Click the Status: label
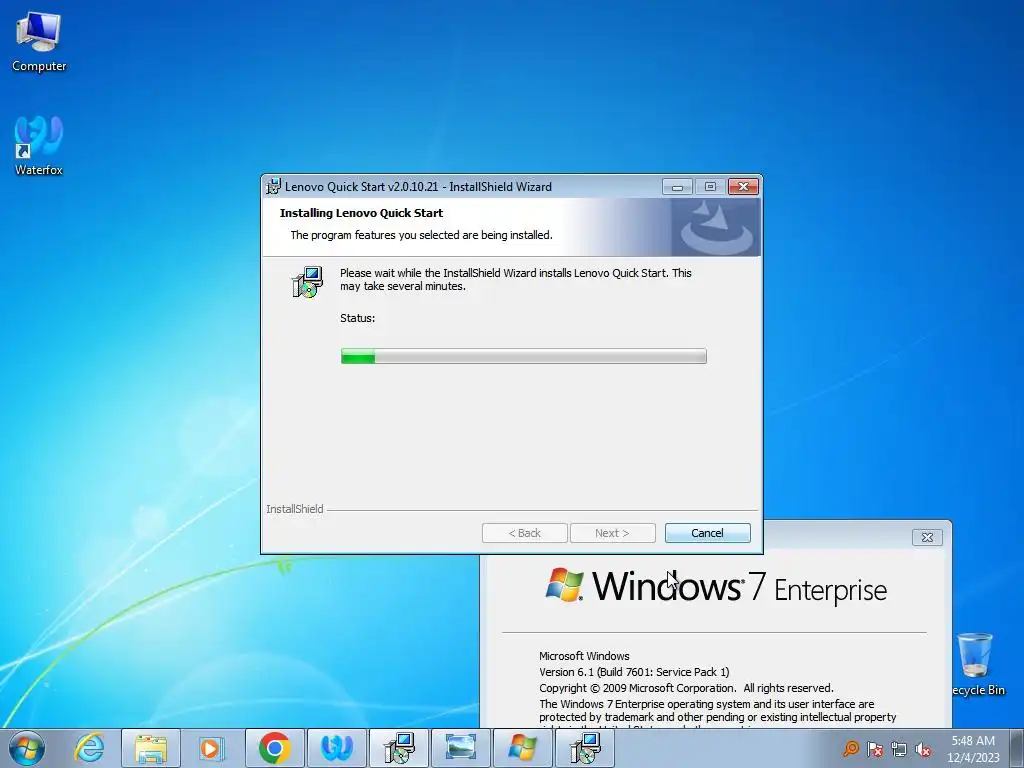The width and height of the screenshot is (1024, 768). [x=357, y=318]
